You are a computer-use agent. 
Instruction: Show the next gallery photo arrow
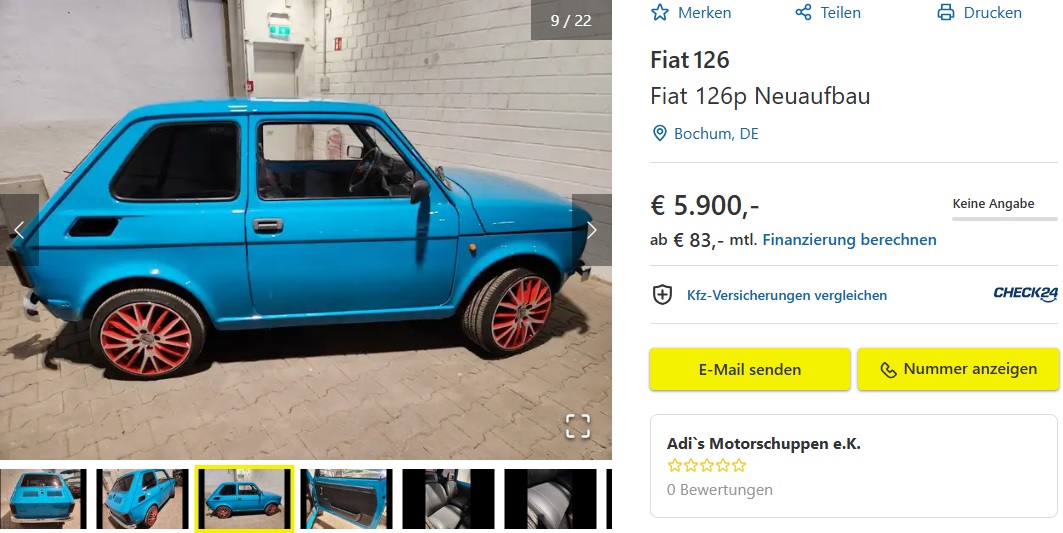[592, 230]
